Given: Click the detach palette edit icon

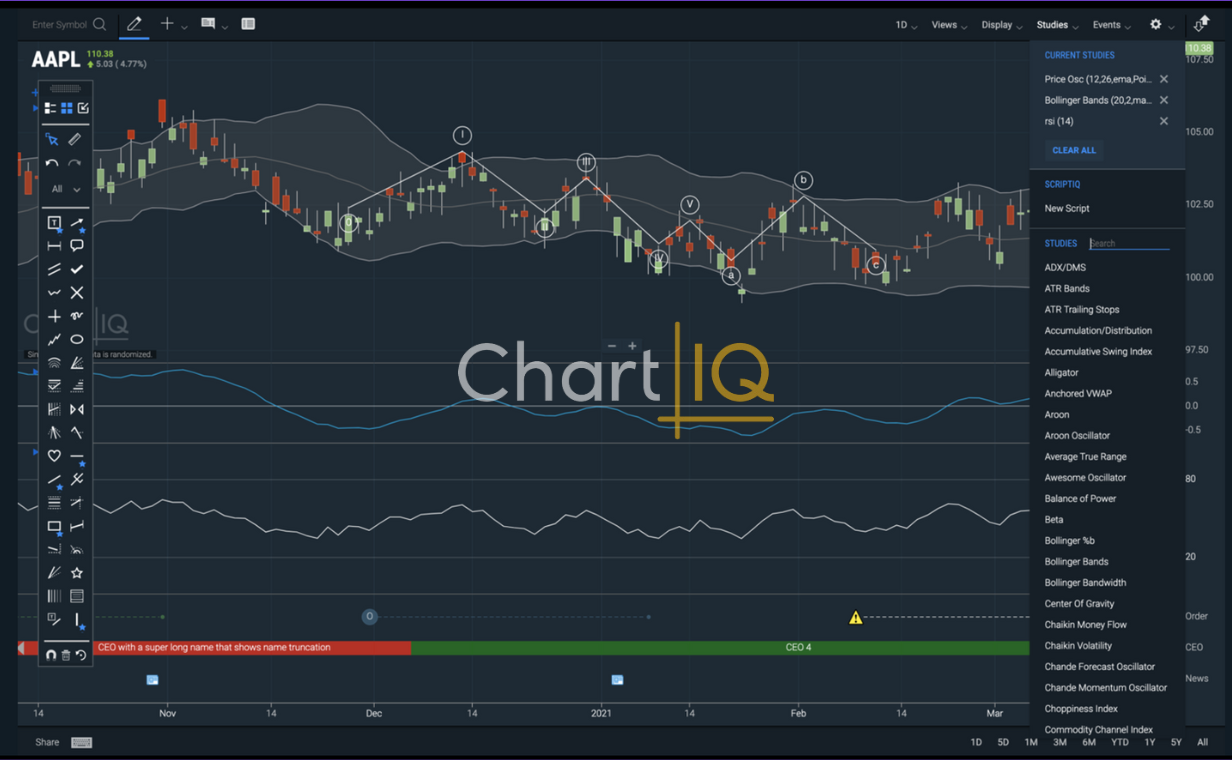Looking at the screenshot, I should [x=83, y=108].
